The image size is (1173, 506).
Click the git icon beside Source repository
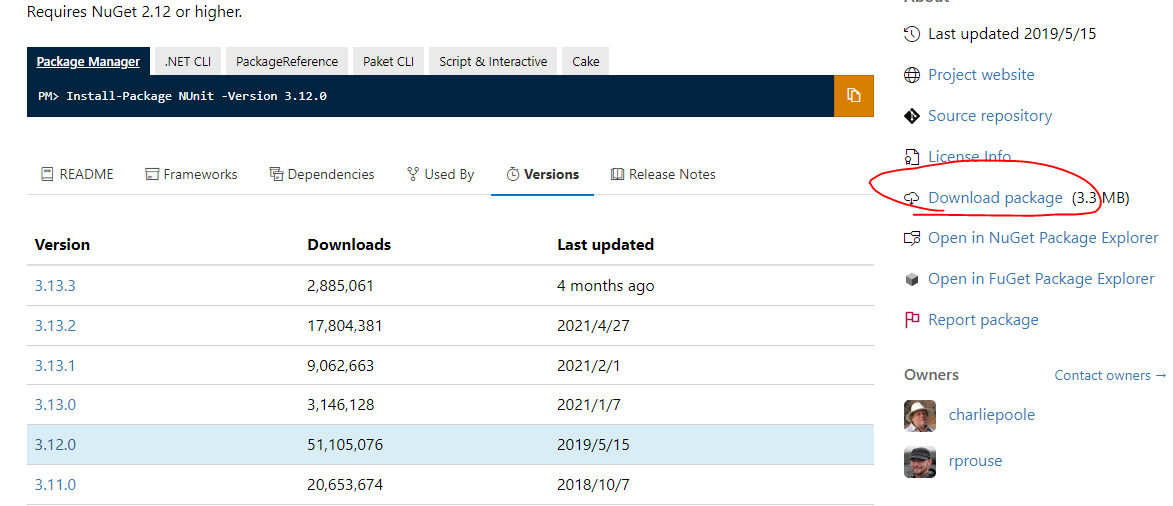(911, 116)
